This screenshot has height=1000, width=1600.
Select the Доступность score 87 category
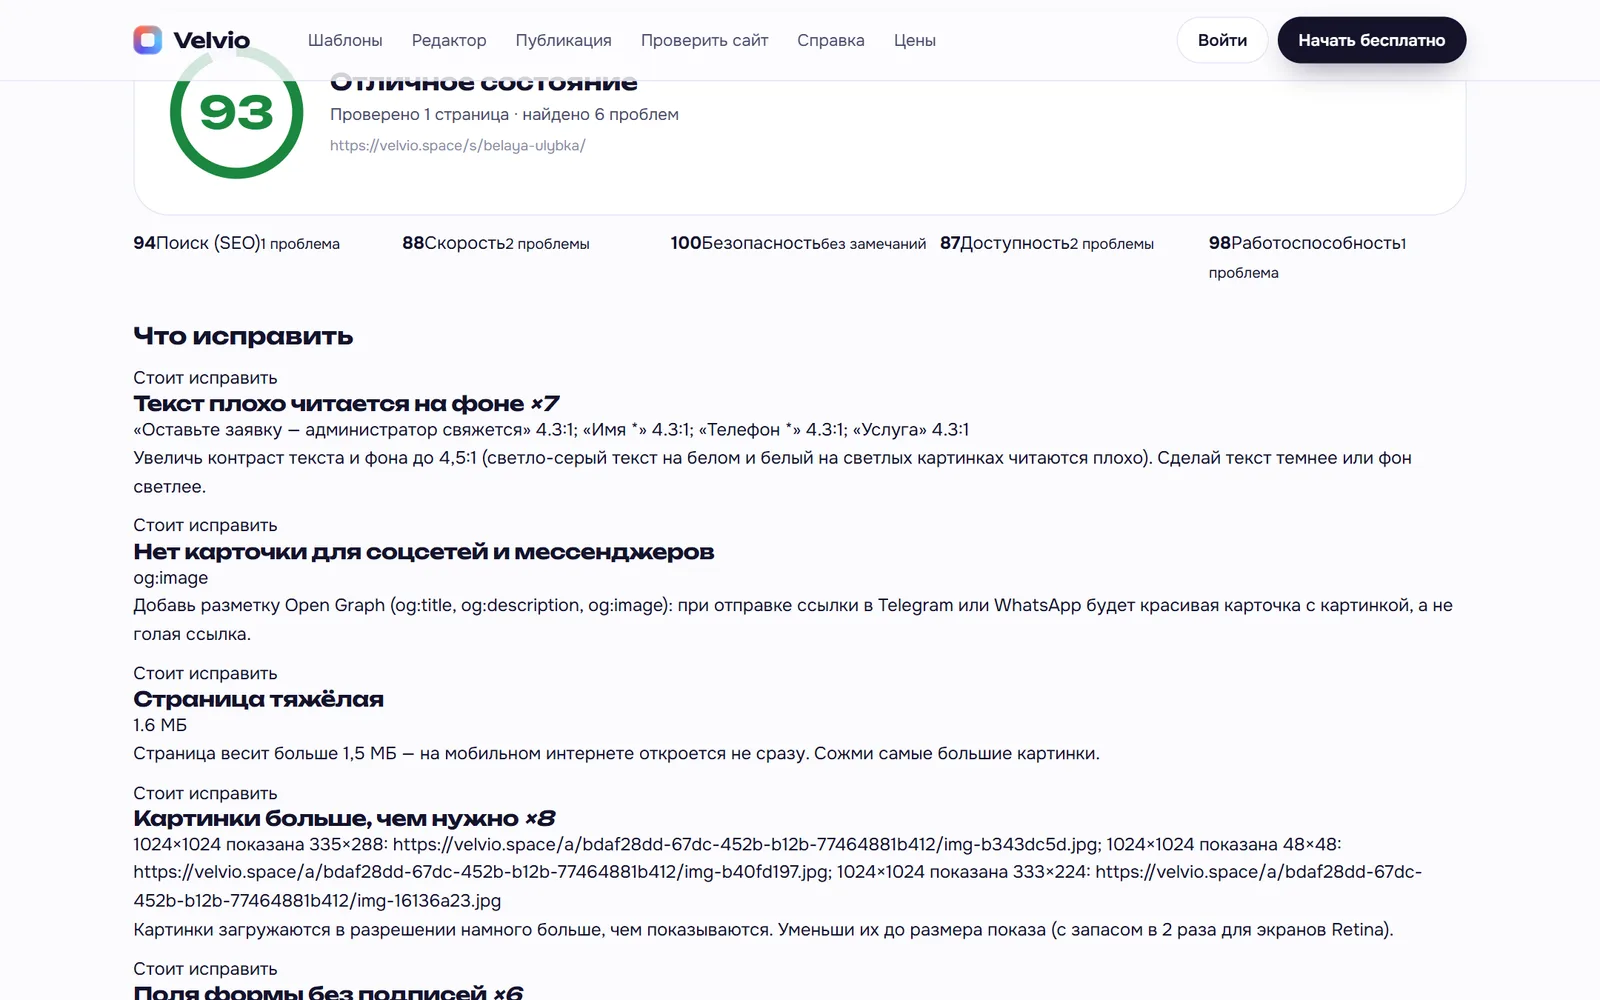click(1047, 243)
